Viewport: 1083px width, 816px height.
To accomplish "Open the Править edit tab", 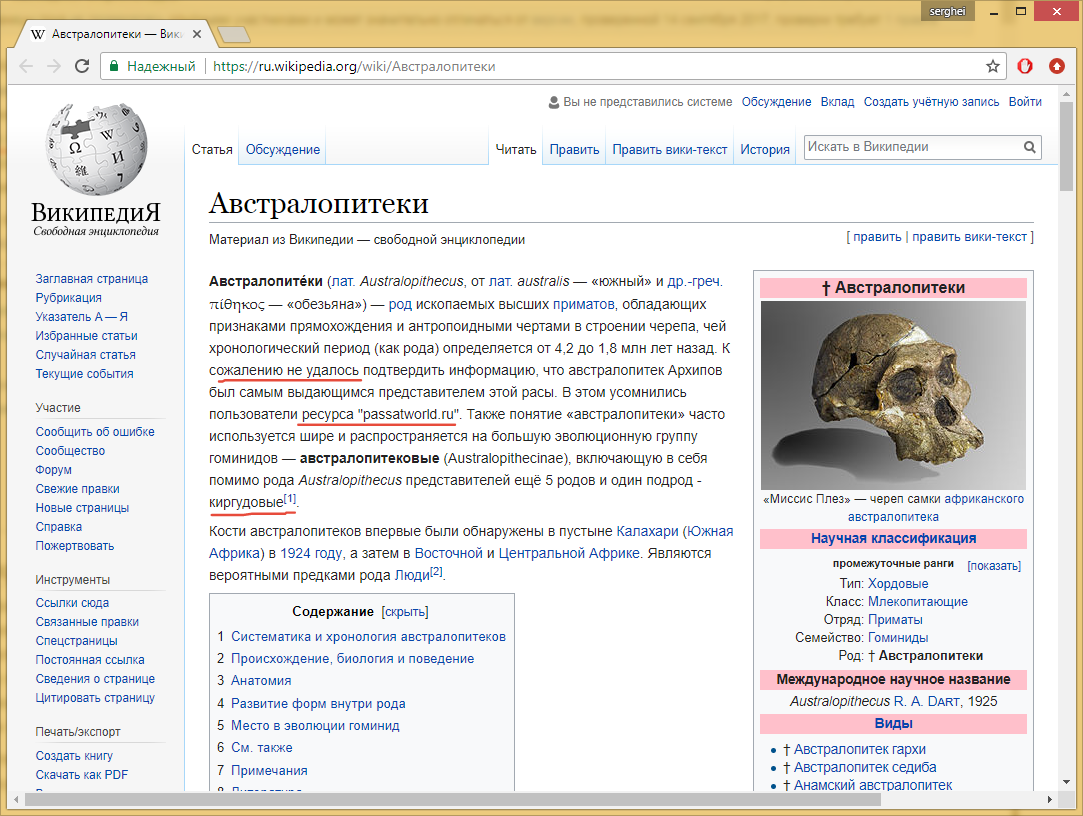I will [574, 150].
